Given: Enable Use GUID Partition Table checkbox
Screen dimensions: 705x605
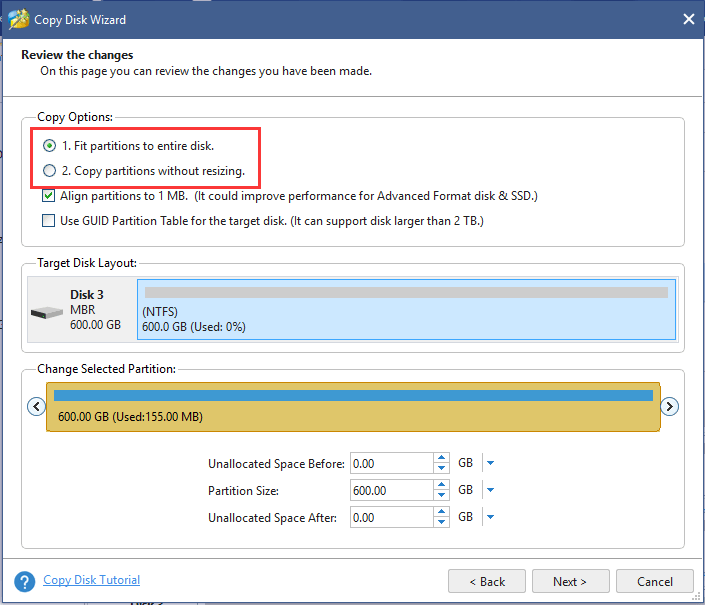Looking at the screenshot, I should 49,221.
